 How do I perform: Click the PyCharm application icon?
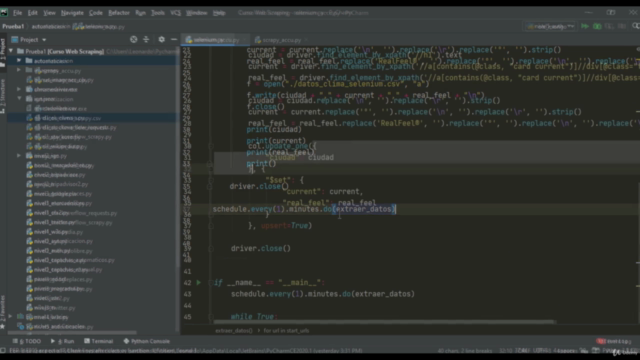(x=4, y=13)
